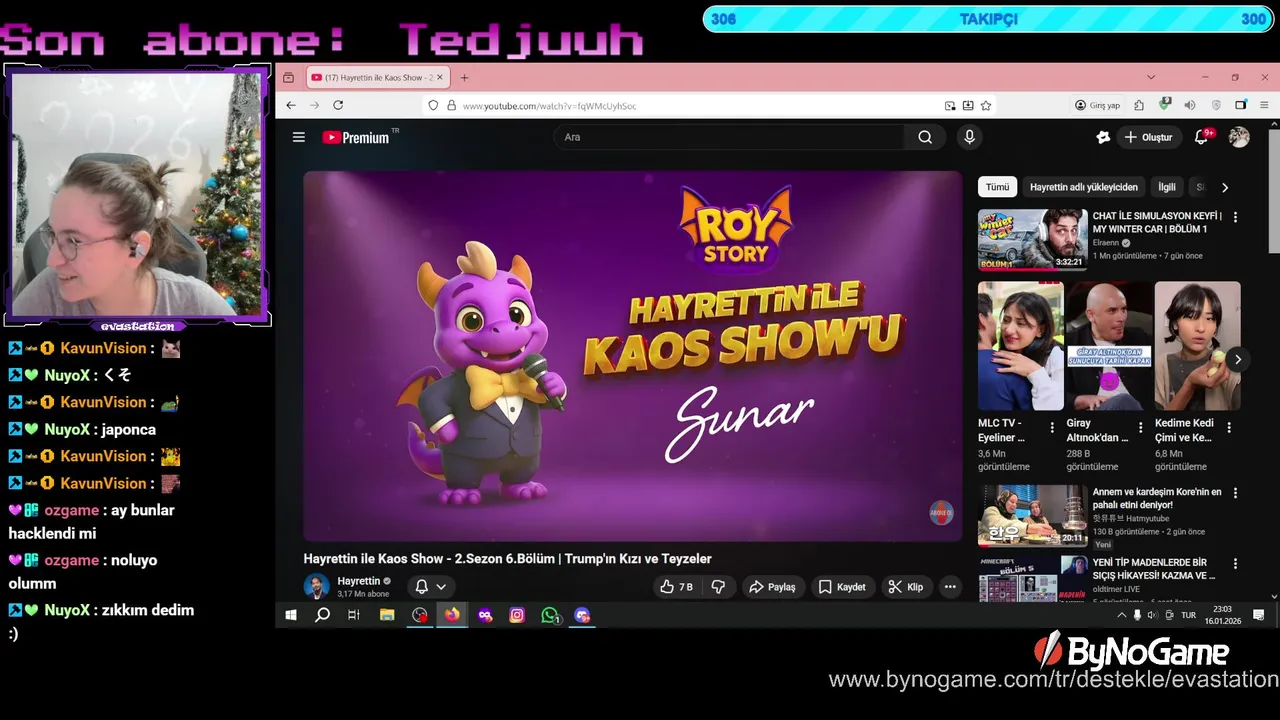Open CHAT İLE SIMULASYON KEYFİ video thumbnail
Image resolution: width=1280 pixels, height=720 pixels.
tap(1032, 239)
